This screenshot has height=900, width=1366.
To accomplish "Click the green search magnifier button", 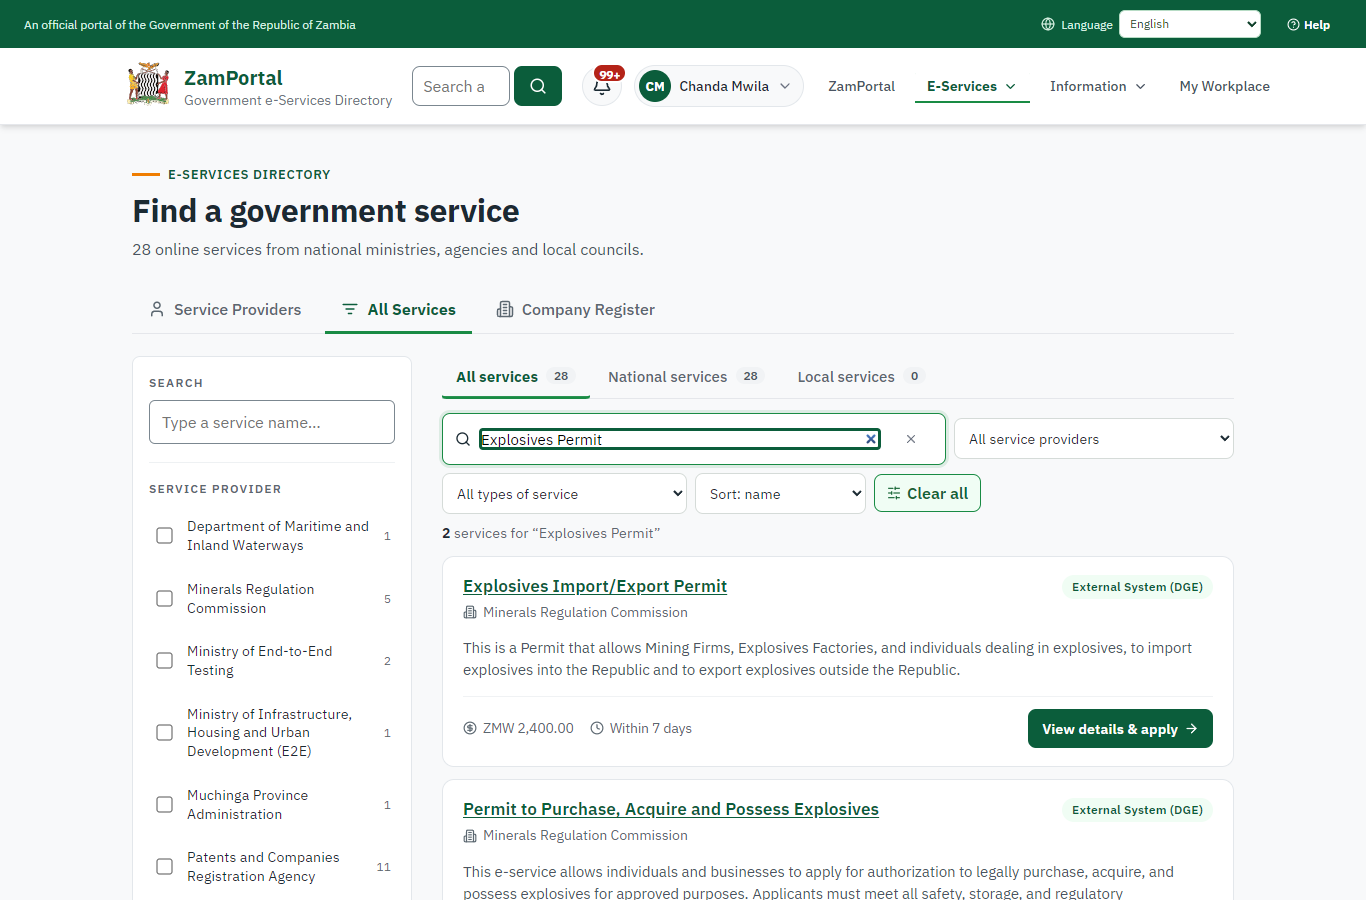I will click(538, 86).
